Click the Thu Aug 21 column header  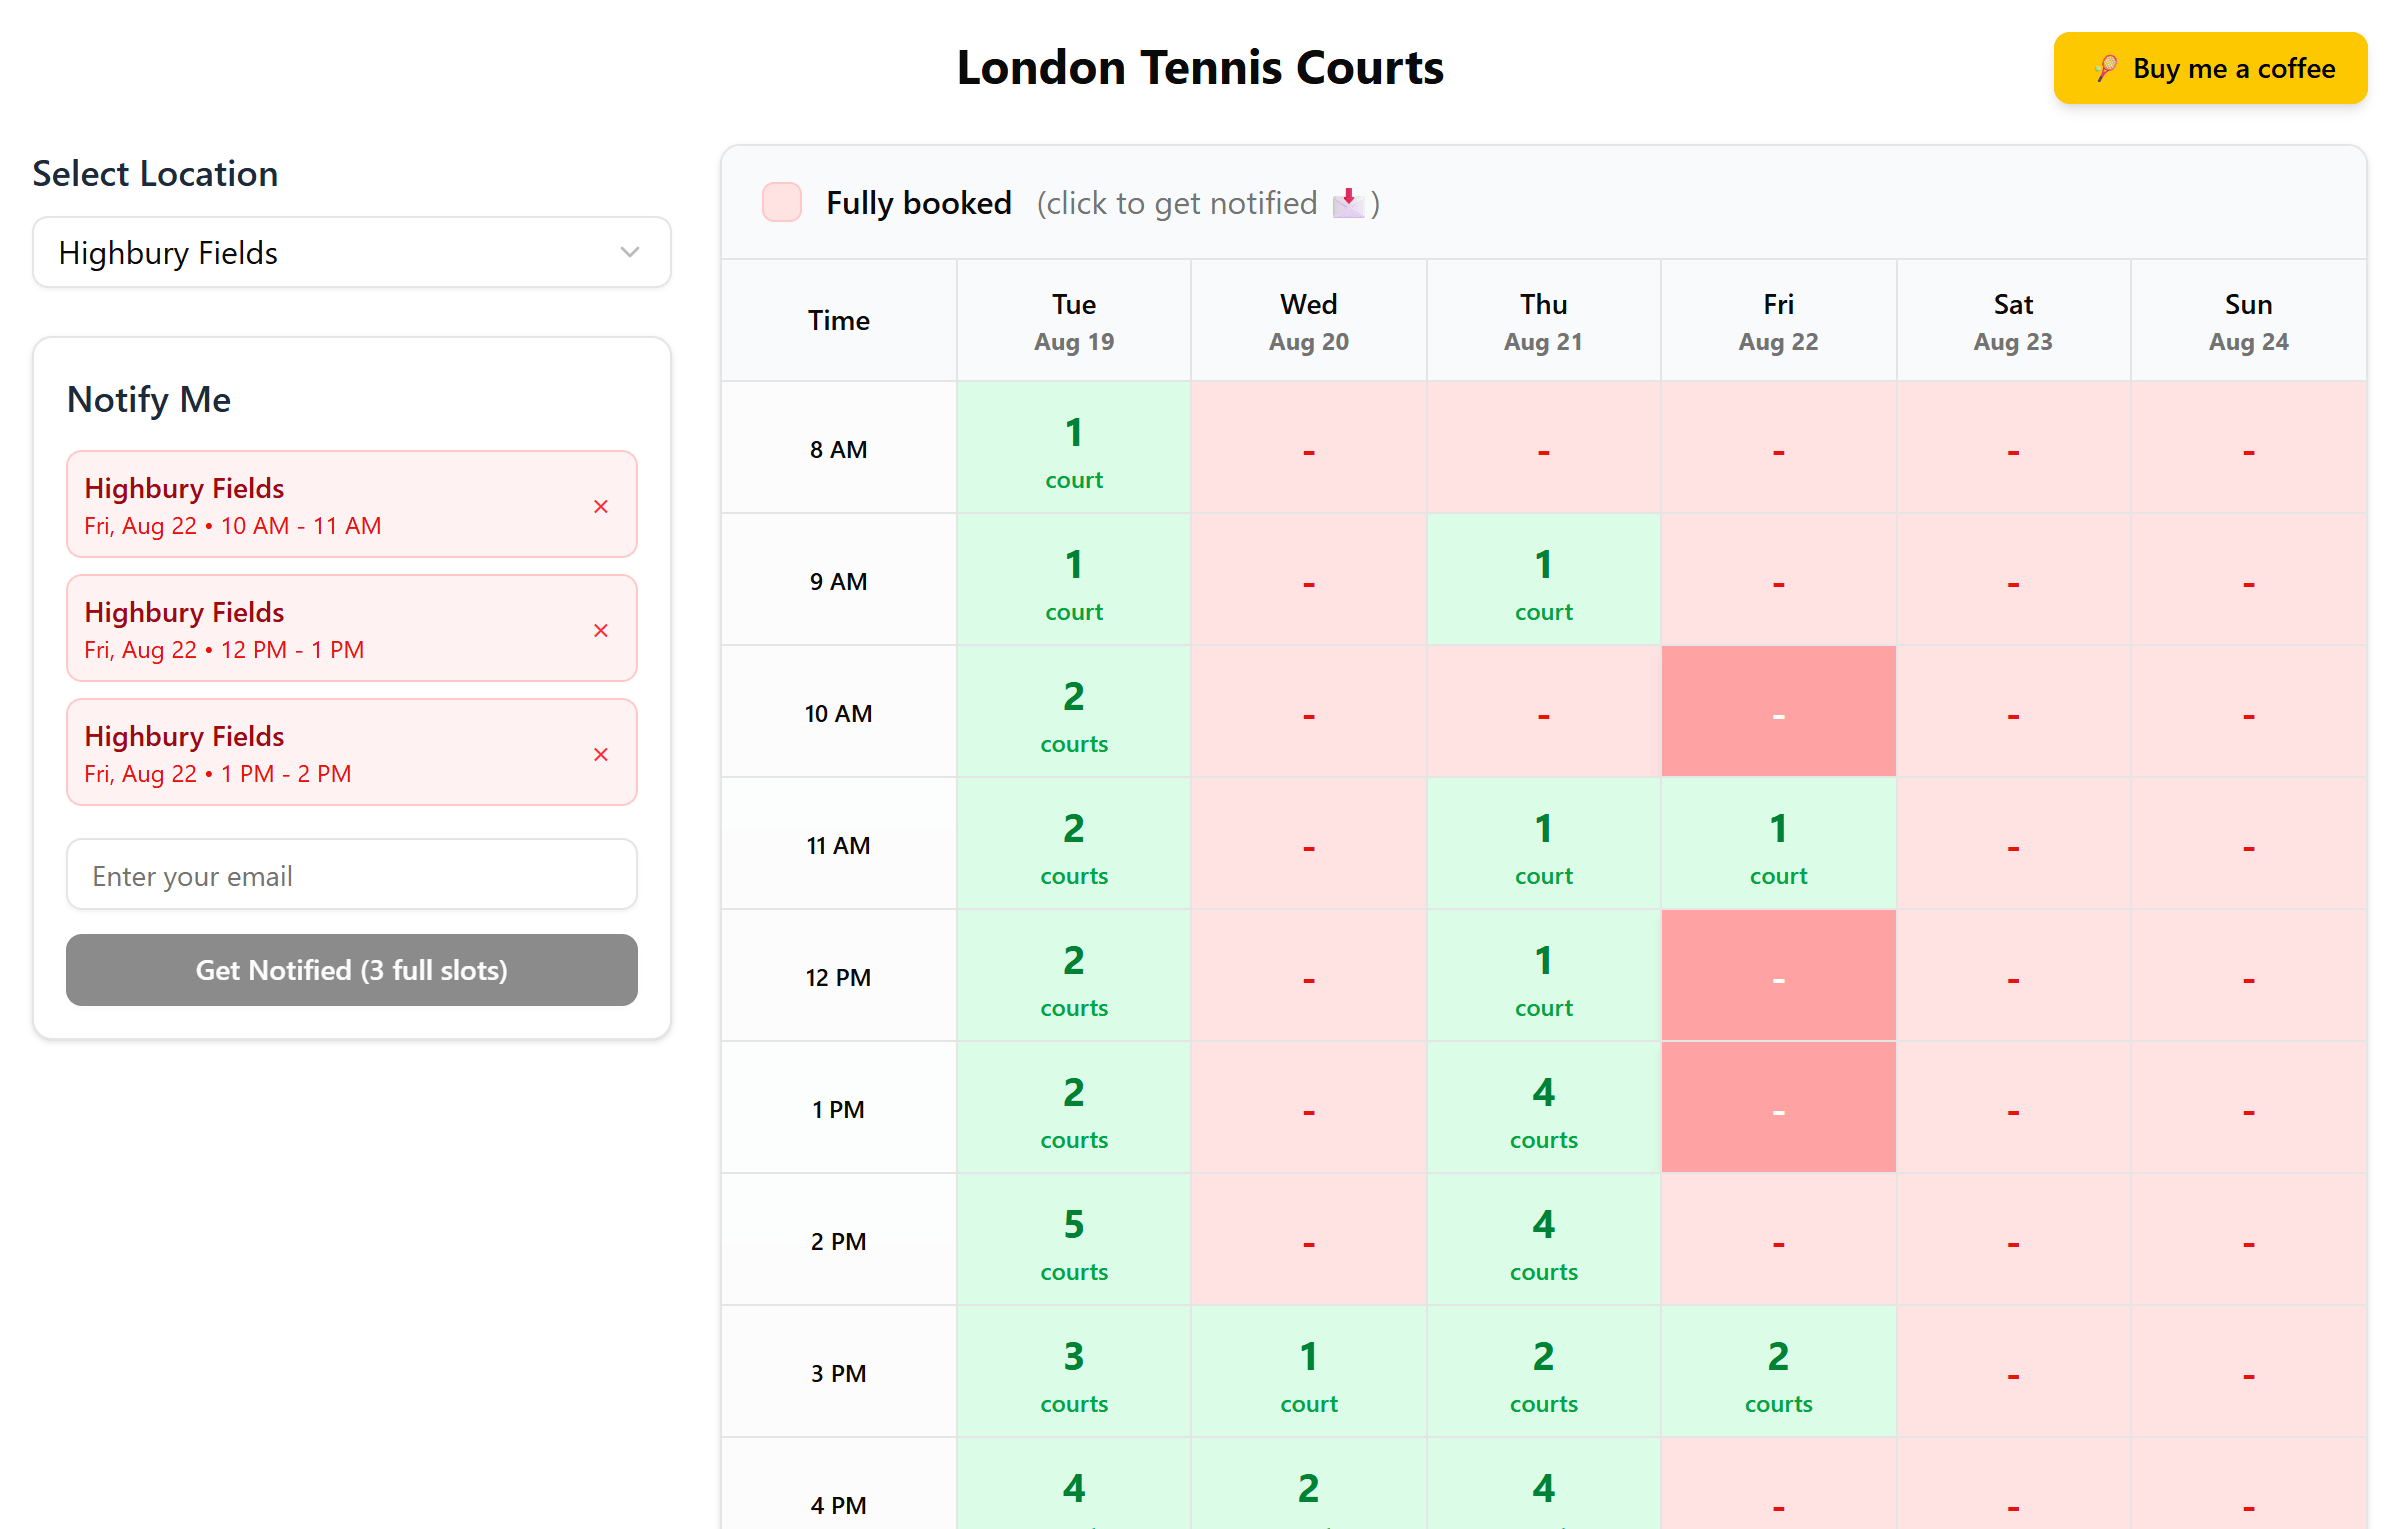coord(1543,321)
